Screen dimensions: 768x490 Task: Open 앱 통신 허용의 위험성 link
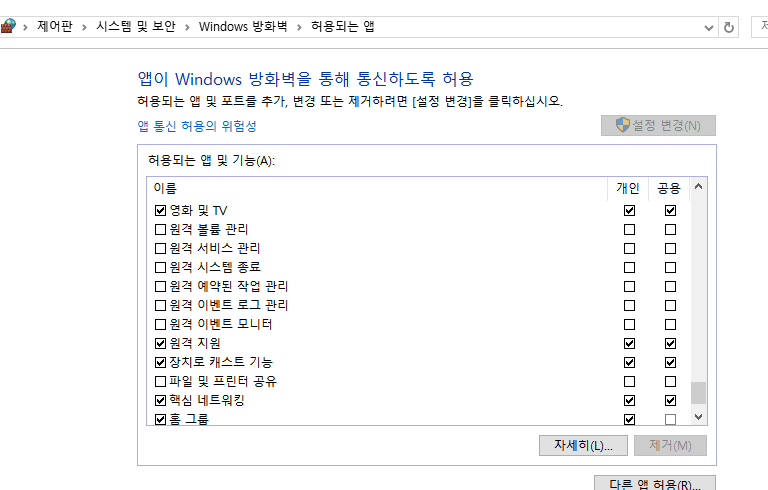197,126
